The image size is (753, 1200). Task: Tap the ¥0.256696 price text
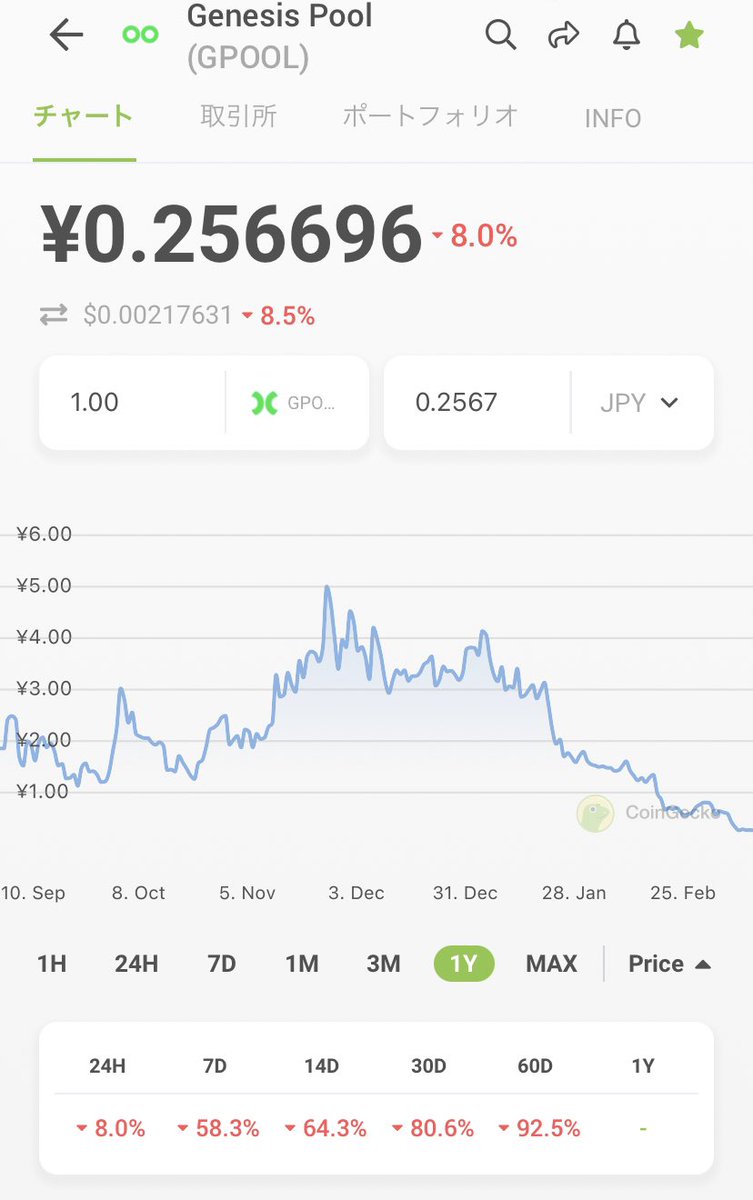231,236
